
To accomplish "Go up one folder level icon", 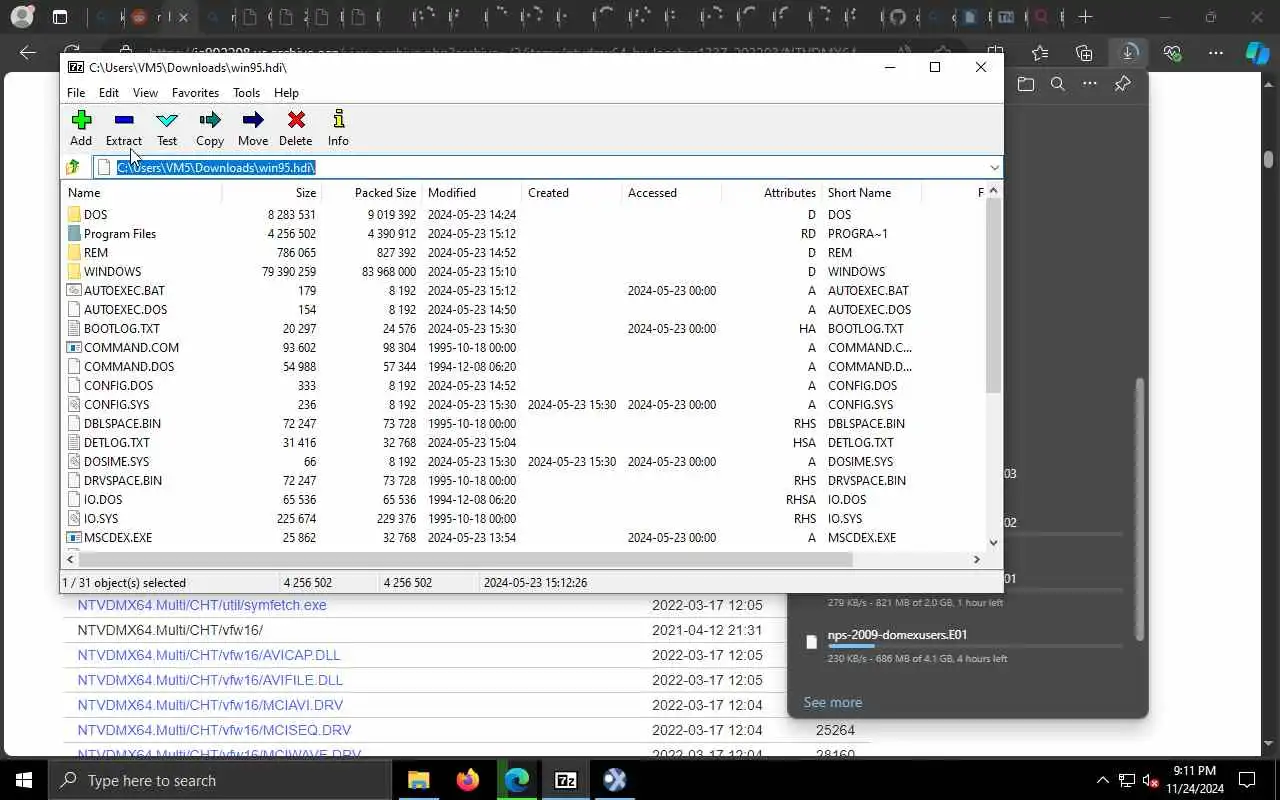I will (x=73, y=167).
